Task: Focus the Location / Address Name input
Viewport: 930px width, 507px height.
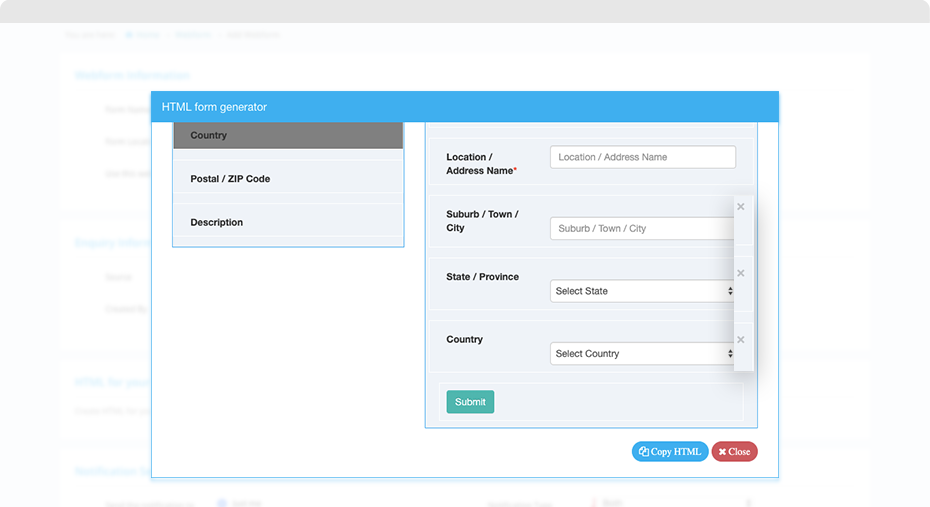Action: coord(643,157)
